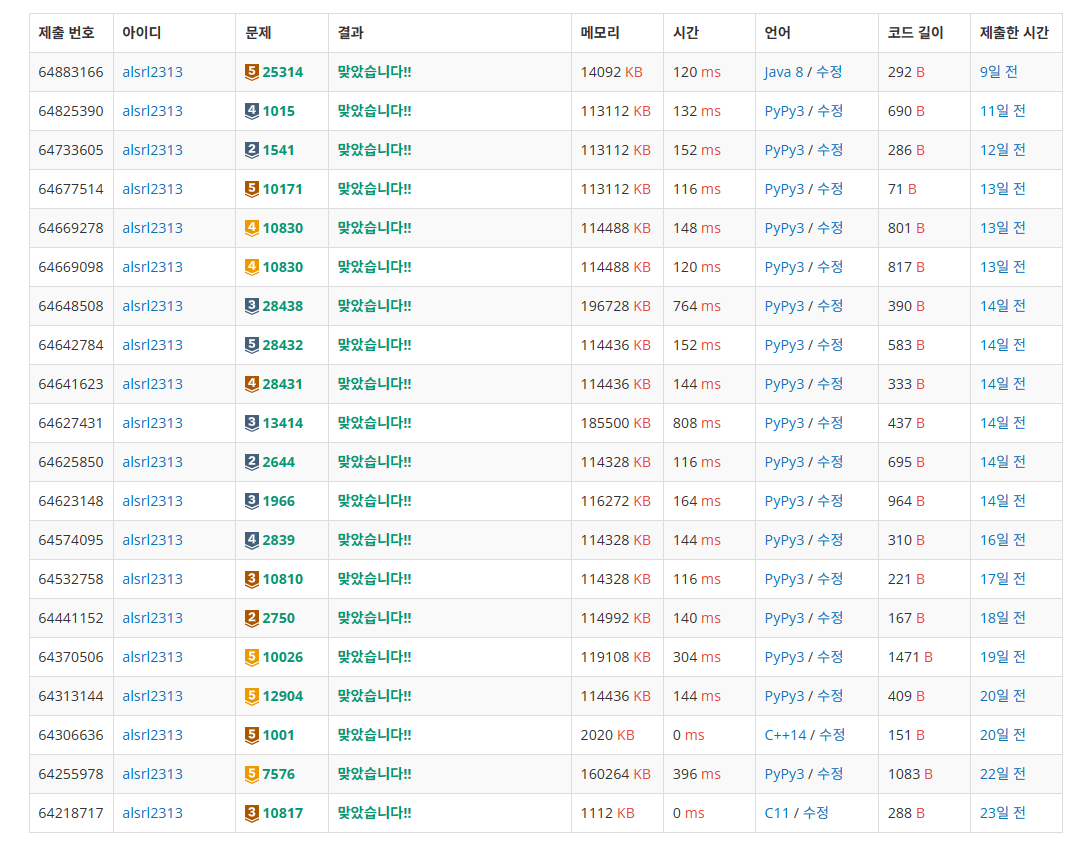Viewport: 1081px width, 844px height.
Task: Click the gold tier badge in submission 64669278 row
Action: pos(252,228)
